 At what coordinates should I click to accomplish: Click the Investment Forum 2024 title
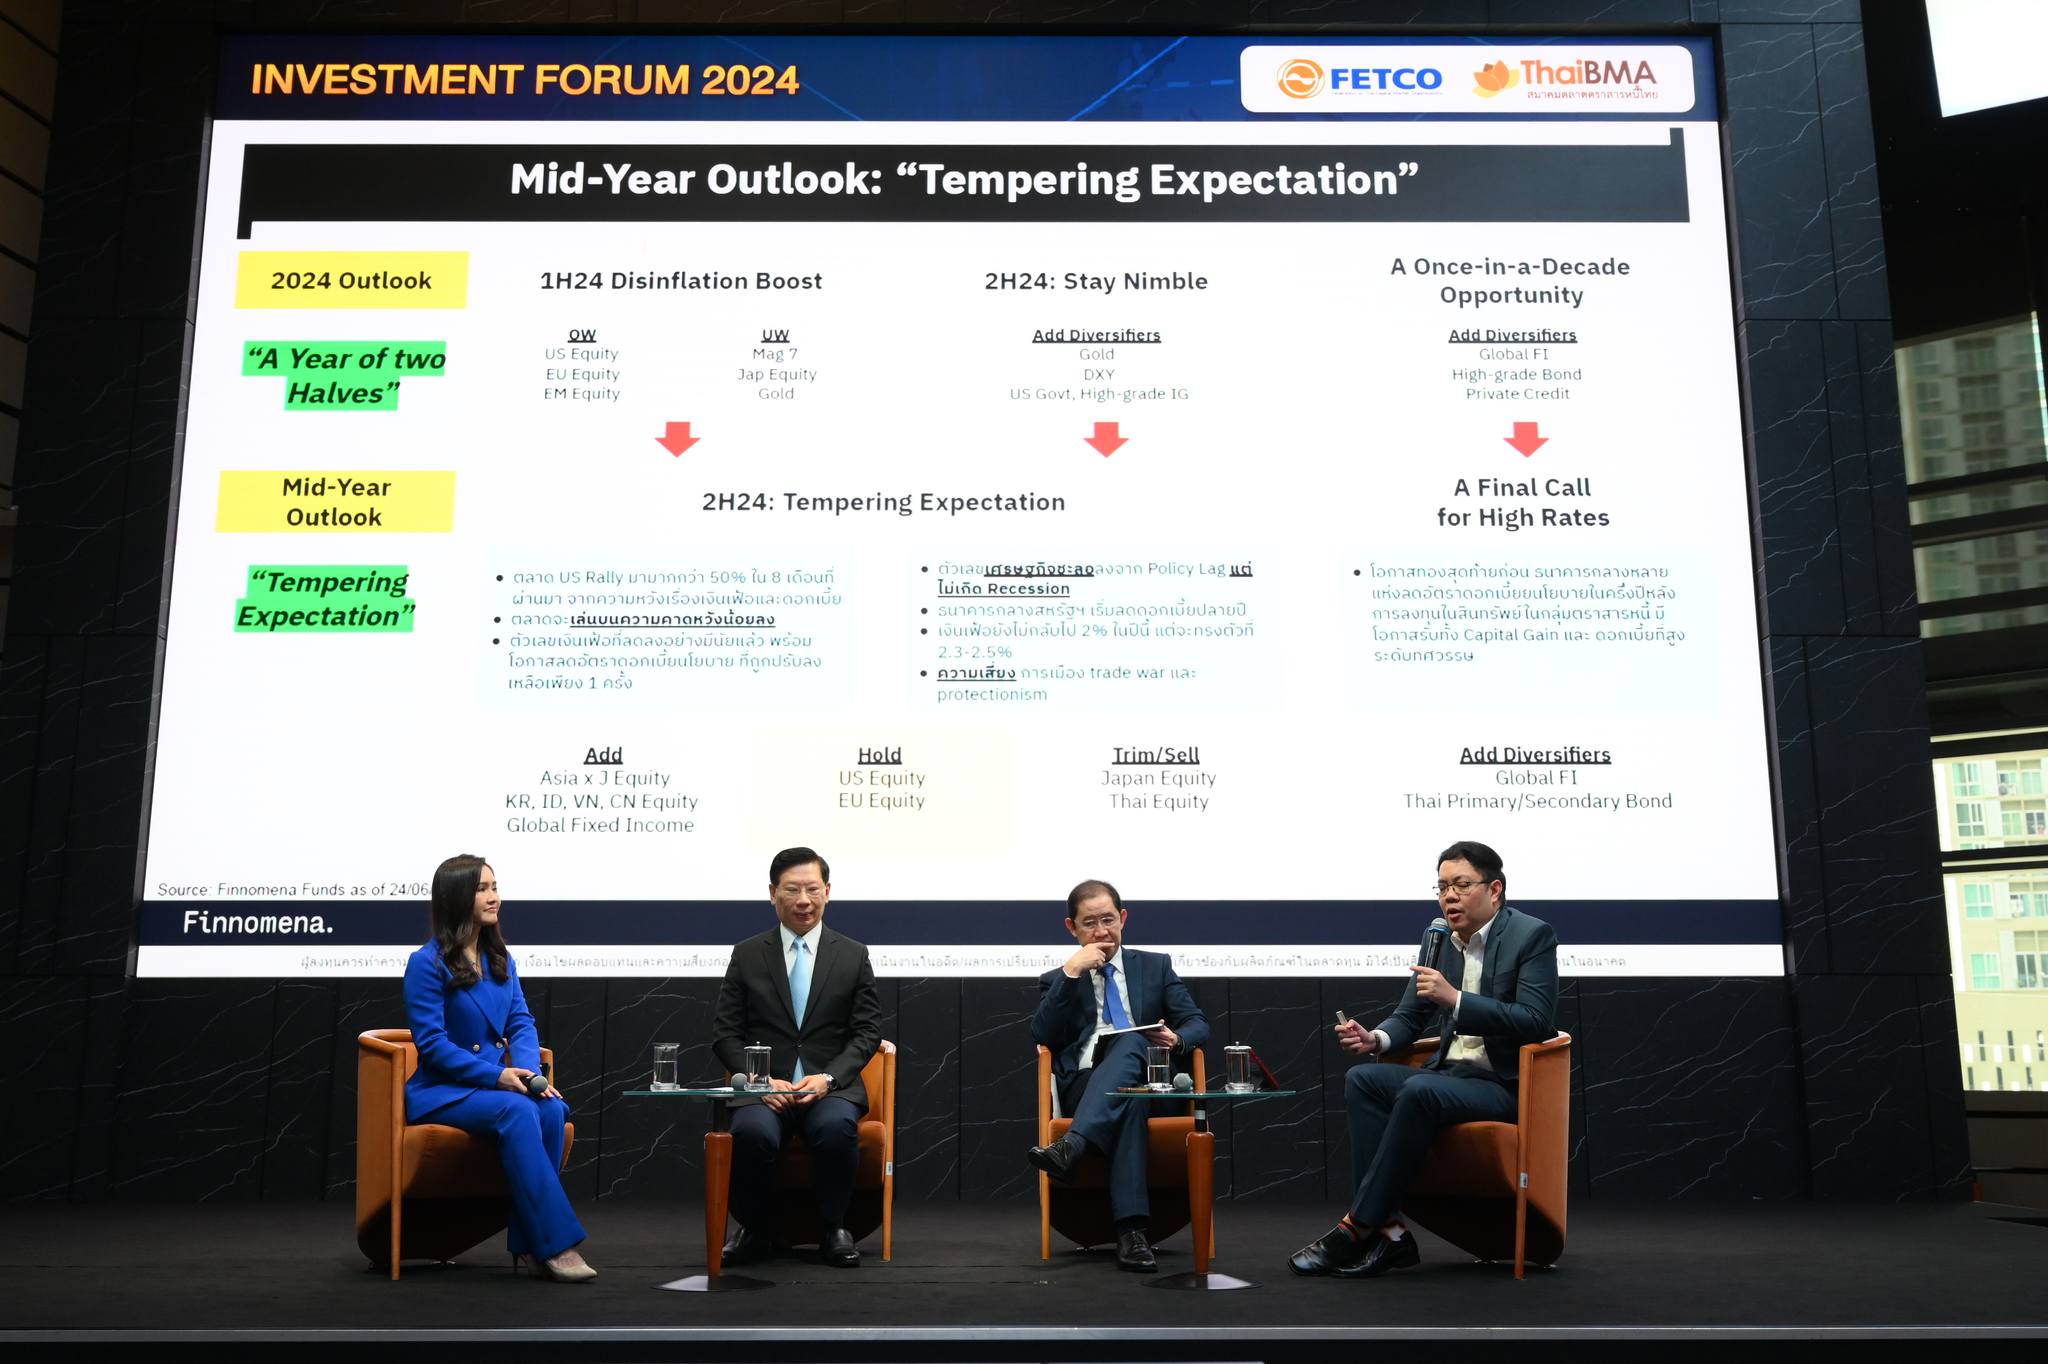pyautogui.click(x=525, y=80)
